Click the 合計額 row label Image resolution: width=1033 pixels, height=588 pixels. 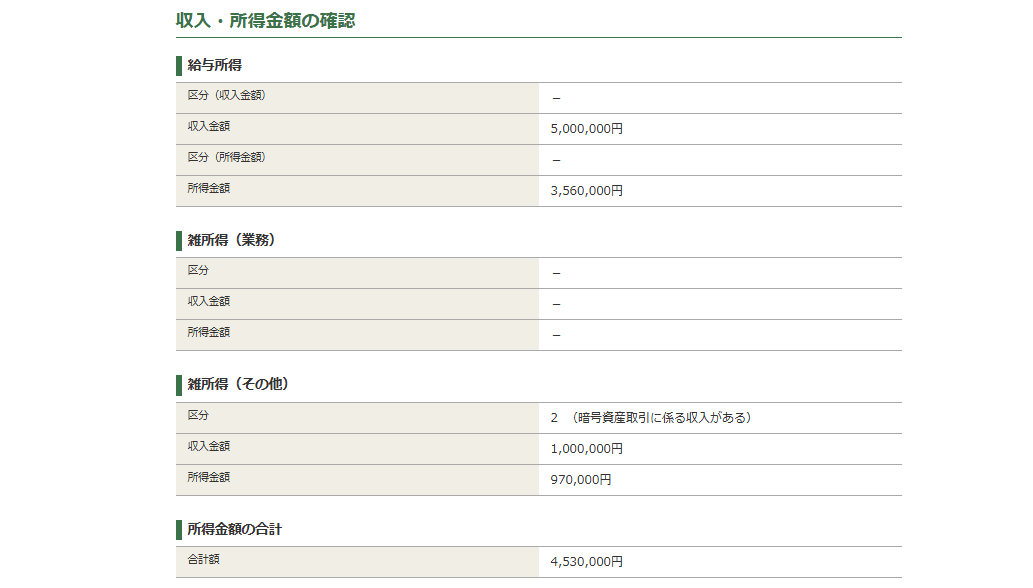[x=203, y=560]
